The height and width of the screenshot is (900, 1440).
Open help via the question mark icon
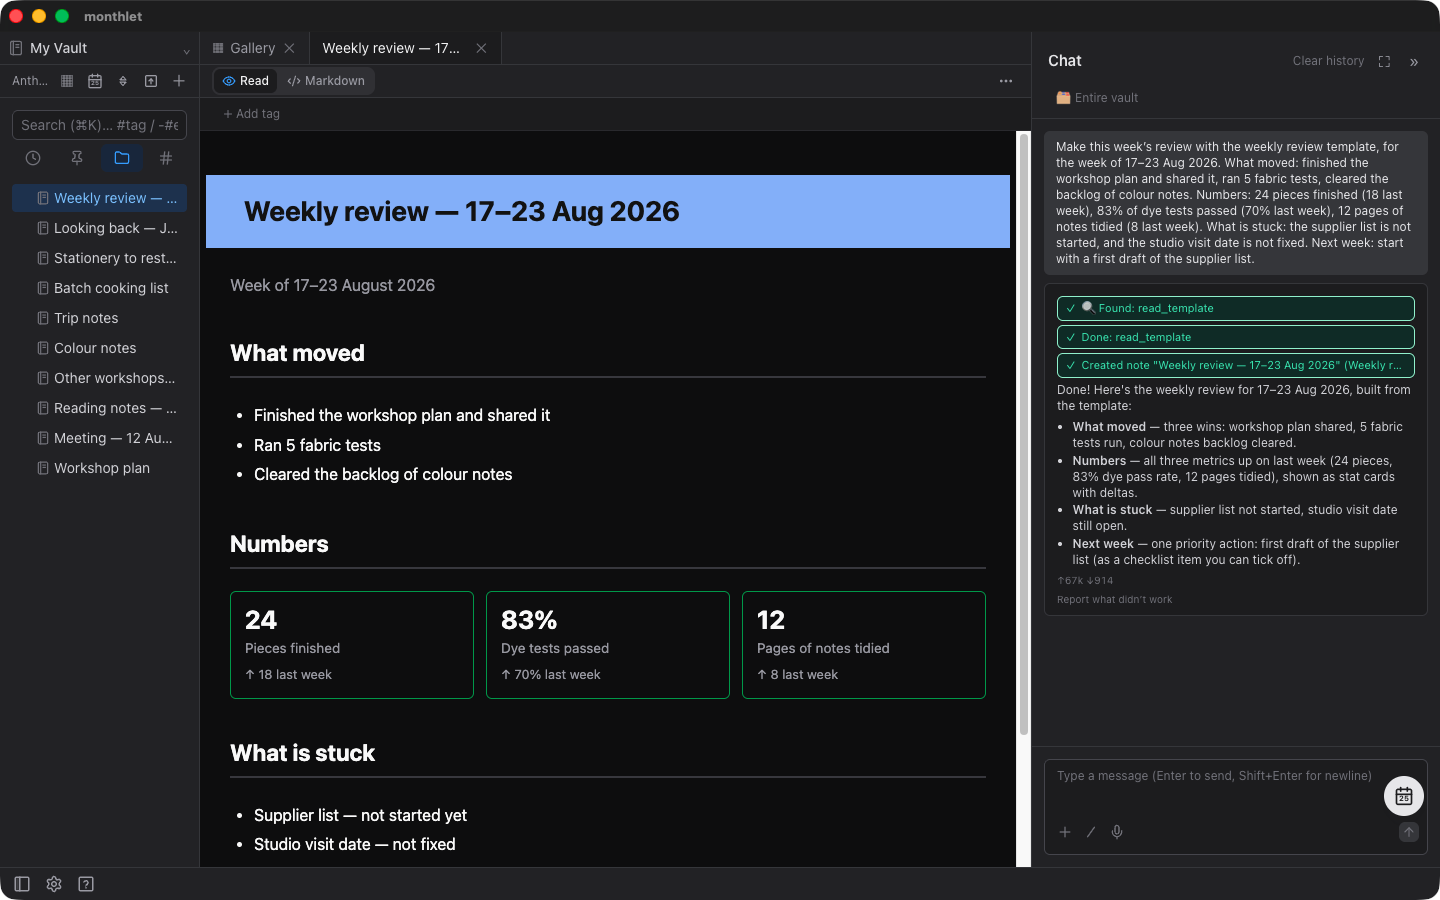[x=86, y=884]
